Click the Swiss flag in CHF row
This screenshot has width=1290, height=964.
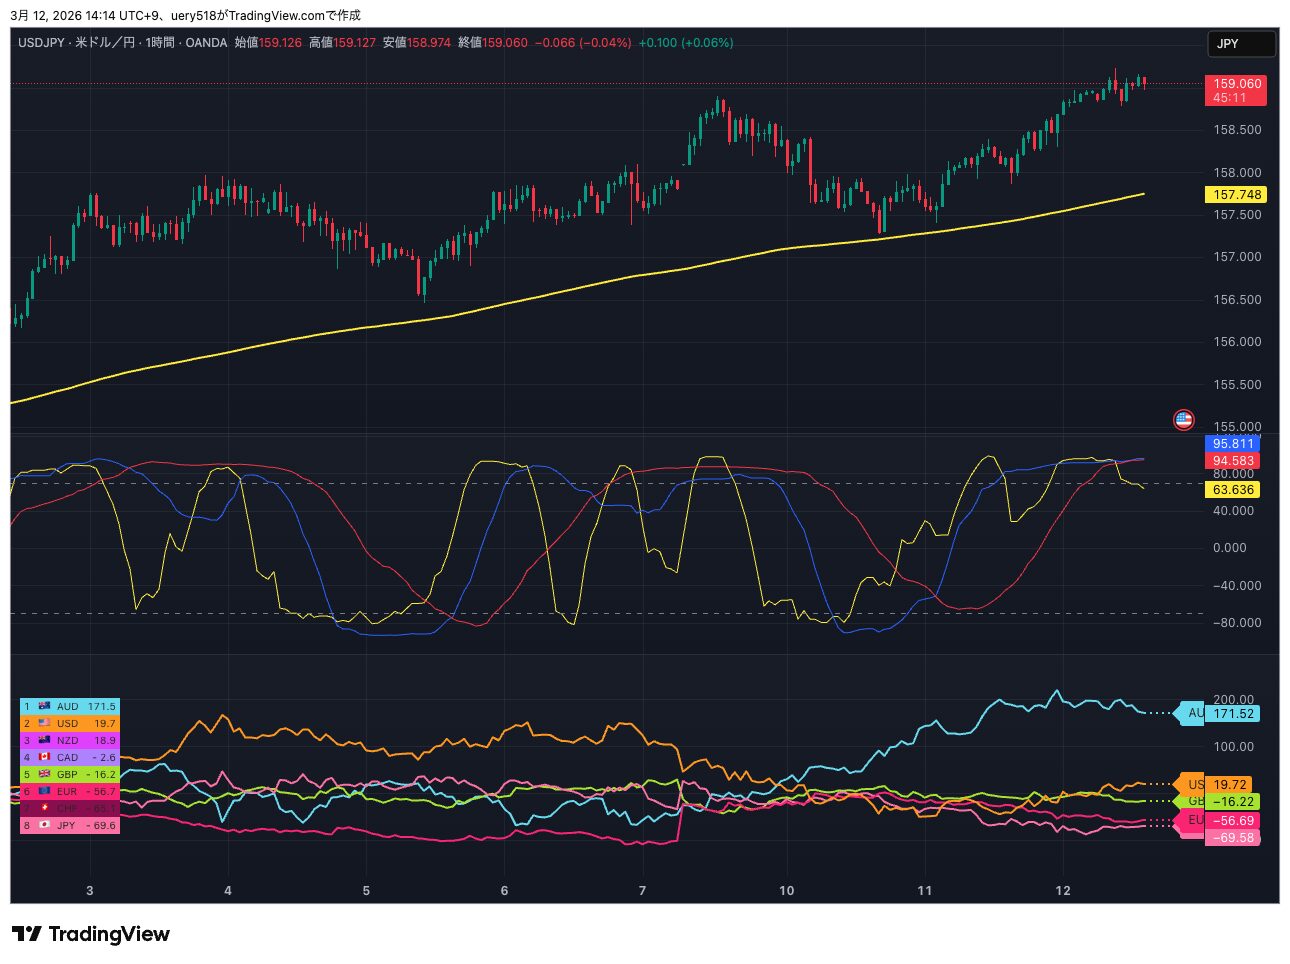coord(44,808)
